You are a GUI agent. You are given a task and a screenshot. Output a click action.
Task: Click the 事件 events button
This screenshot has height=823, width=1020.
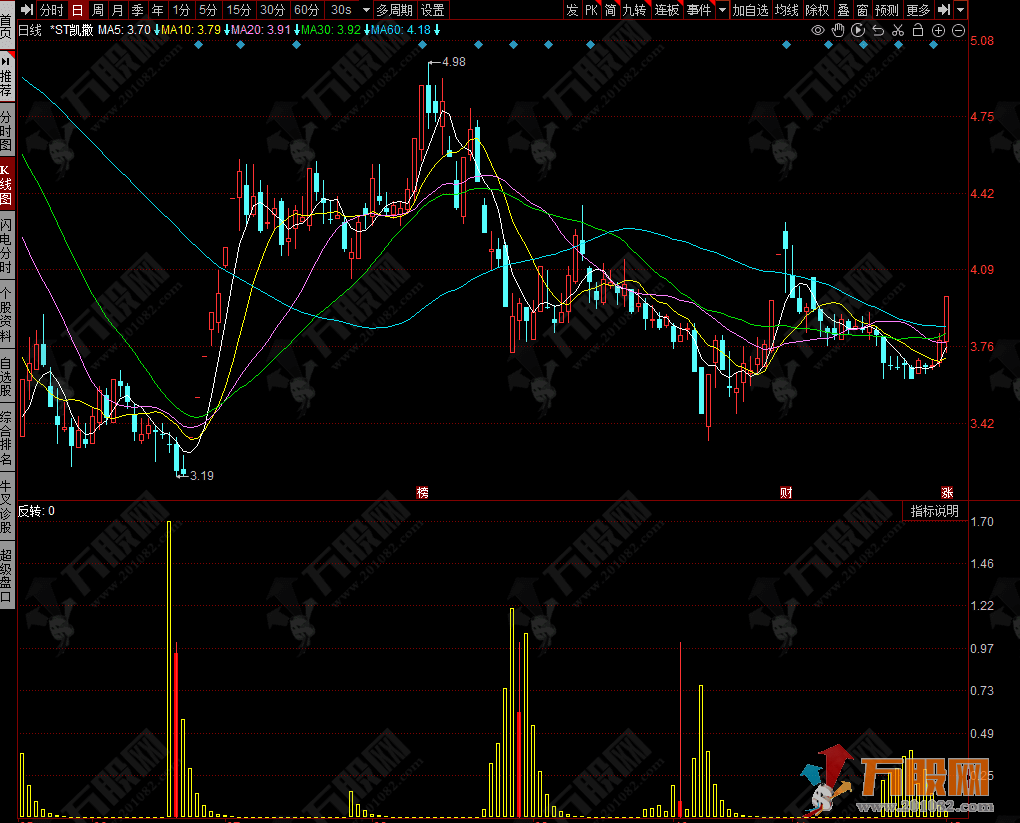pos(699,10)
